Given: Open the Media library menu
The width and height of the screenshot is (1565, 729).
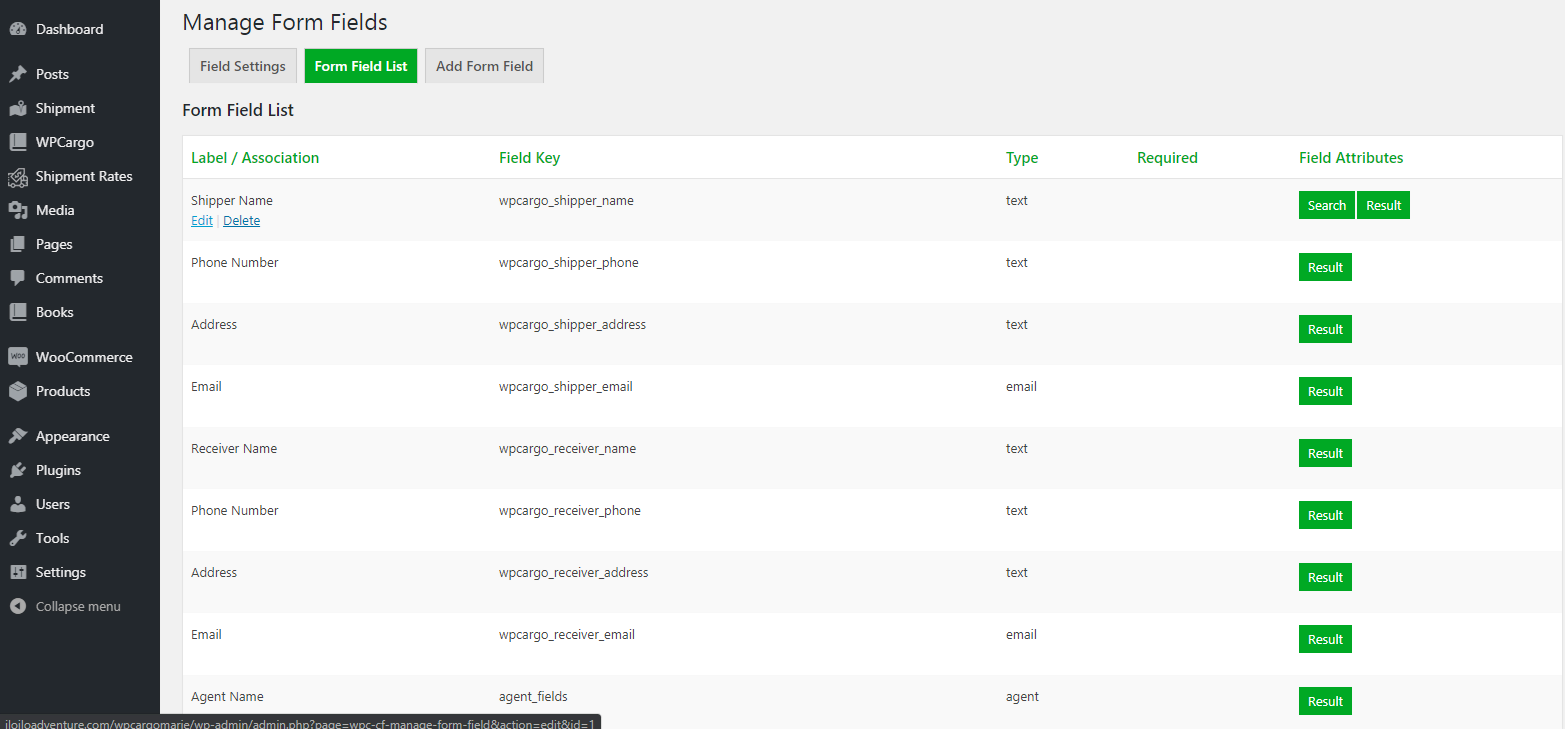Looking at the screenshot, I should tap(80, 210).
